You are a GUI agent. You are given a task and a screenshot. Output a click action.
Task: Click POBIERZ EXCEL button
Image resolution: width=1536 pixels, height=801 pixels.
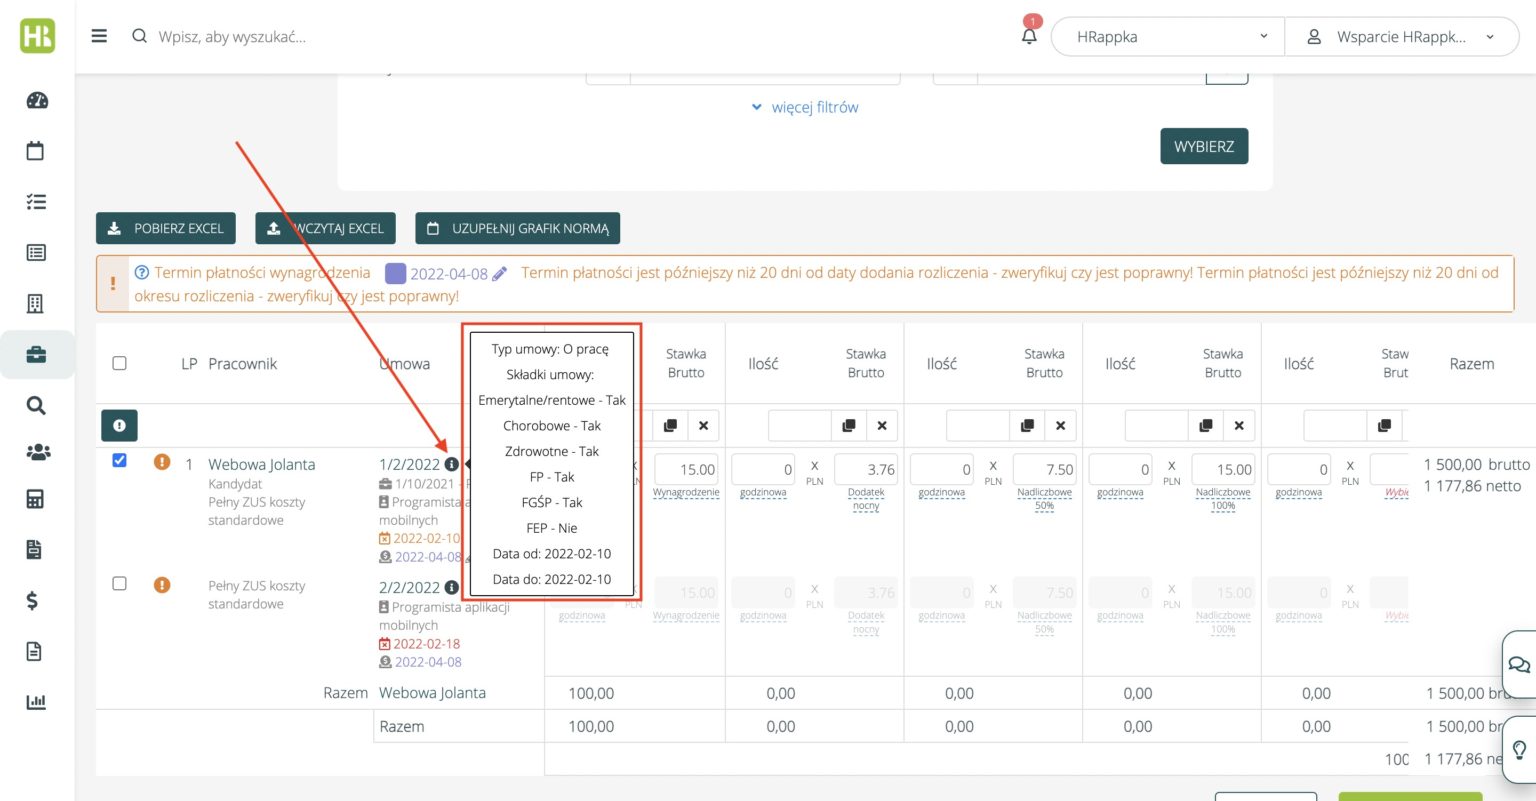[x=166, y=228]
